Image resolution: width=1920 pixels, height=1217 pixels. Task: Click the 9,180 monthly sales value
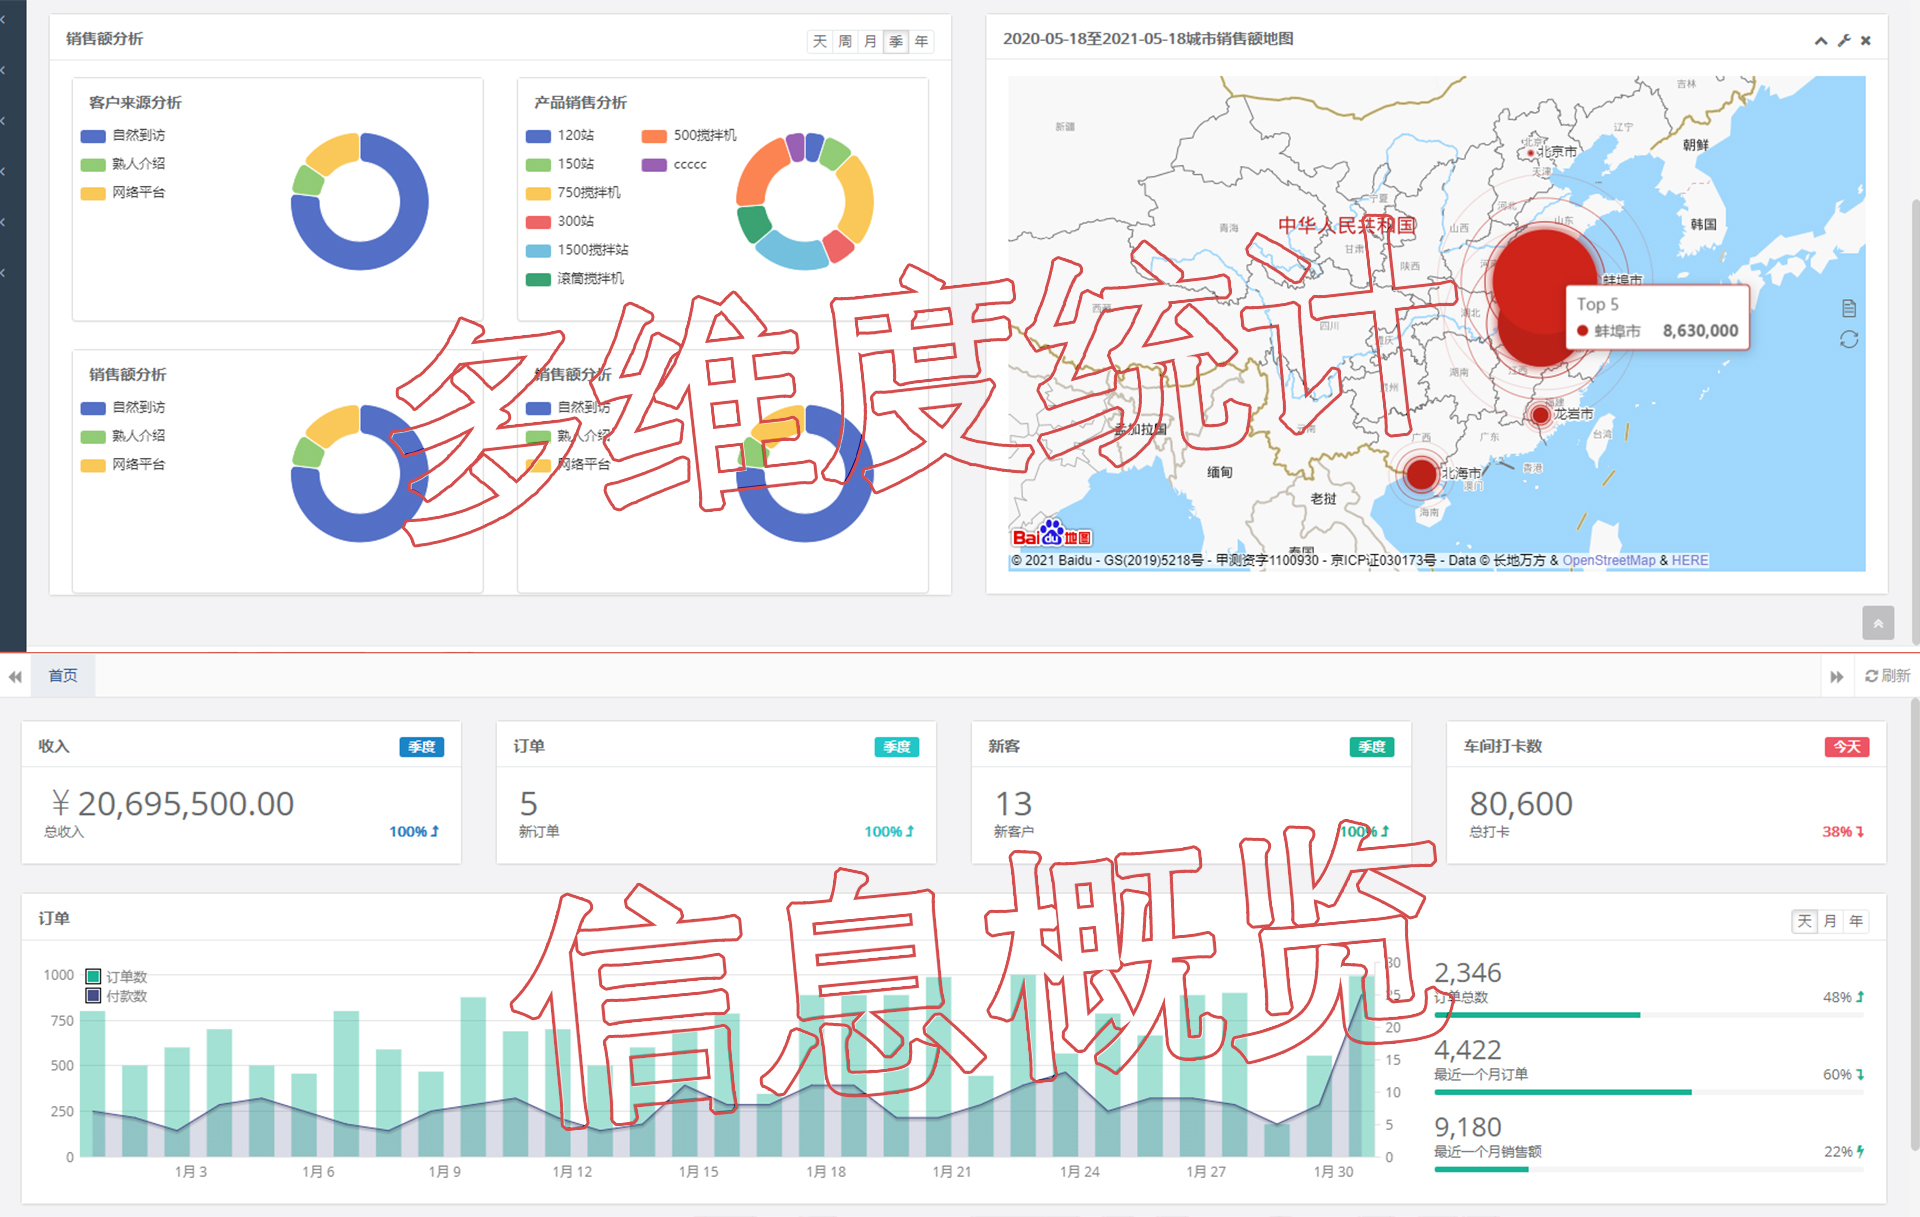tap(1468, 1127)
